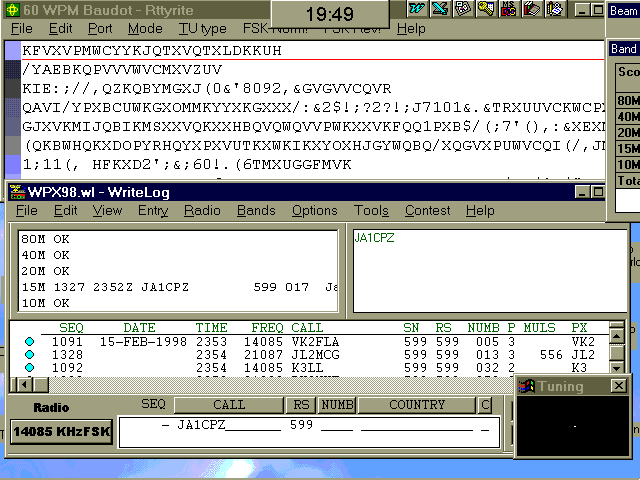640x480 pixels.
Task: Open WriteLog Tools menu
Action: point(371,211)
